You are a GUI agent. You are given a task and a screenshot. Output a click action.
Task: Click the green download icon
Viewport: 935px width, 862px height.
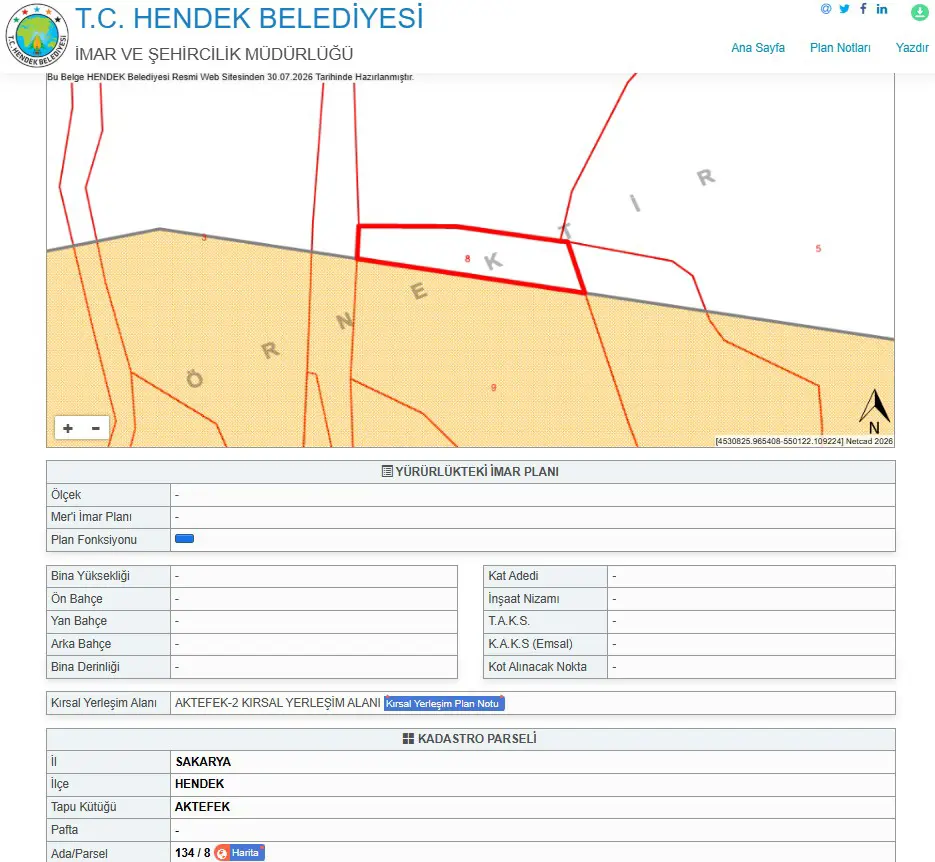[x=919, y=12]
